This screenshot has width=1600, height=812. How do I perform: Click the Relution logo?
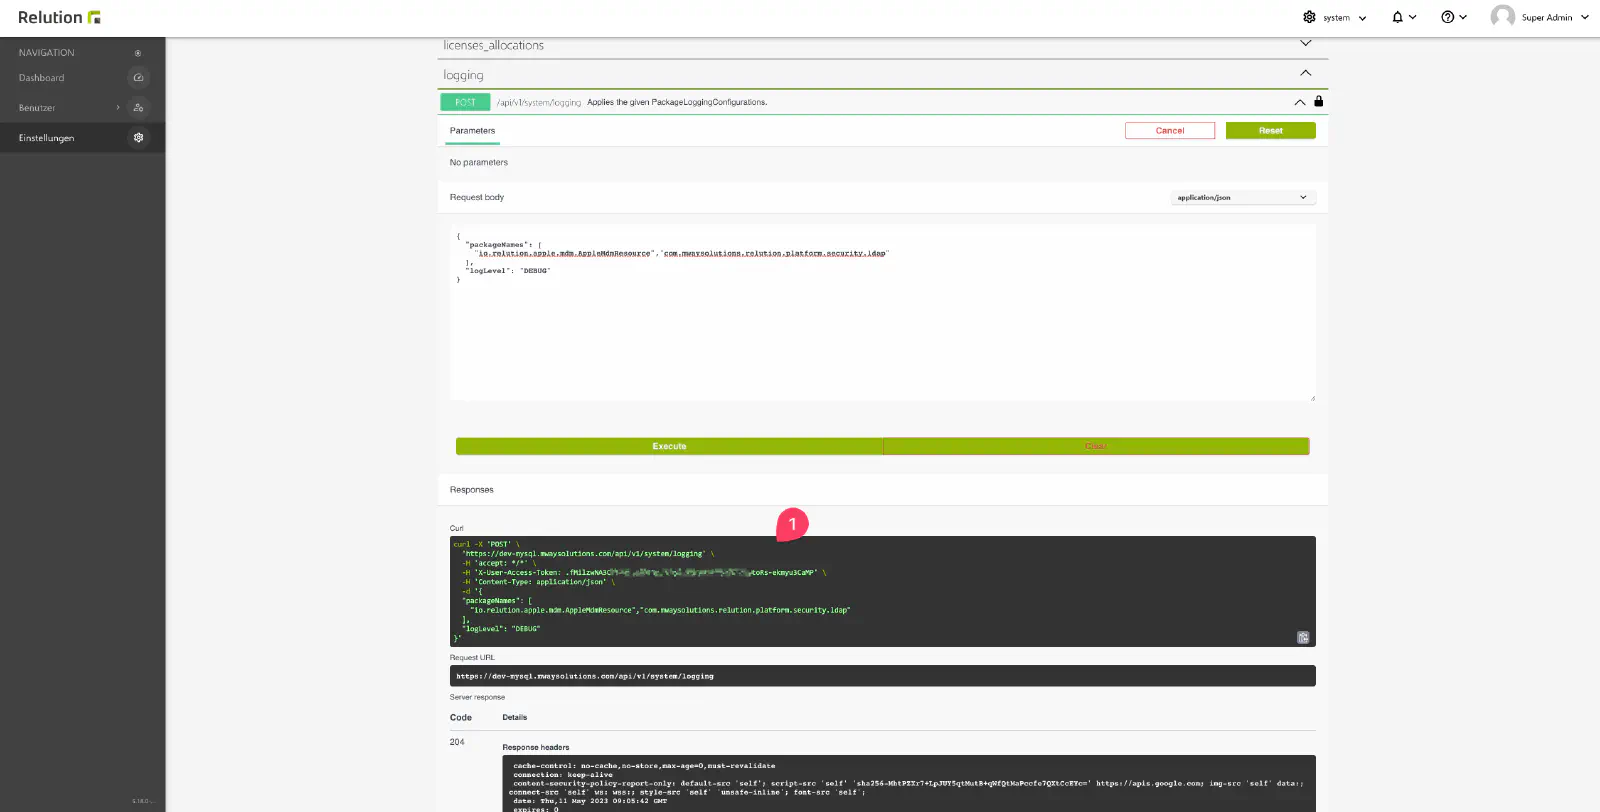click(59, 17)
